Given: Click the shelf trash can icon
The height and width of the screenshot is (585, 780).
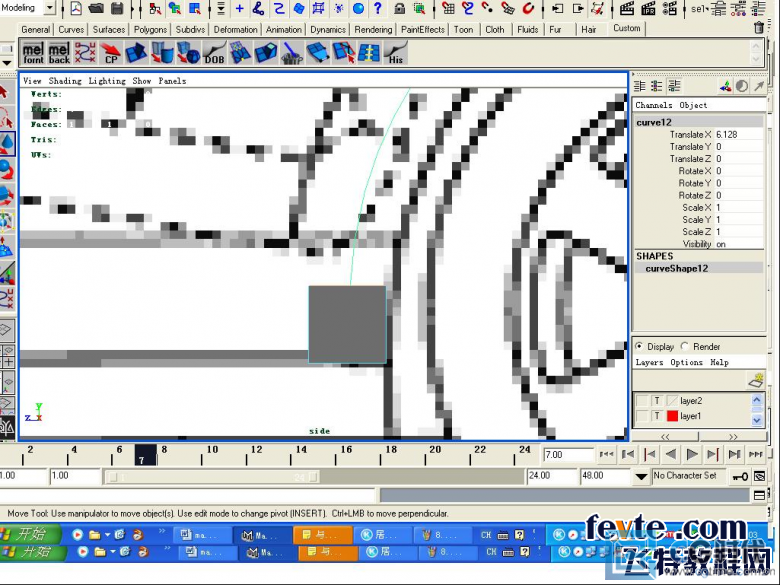Looking at the screenshot, I should [x=758, y=28].
